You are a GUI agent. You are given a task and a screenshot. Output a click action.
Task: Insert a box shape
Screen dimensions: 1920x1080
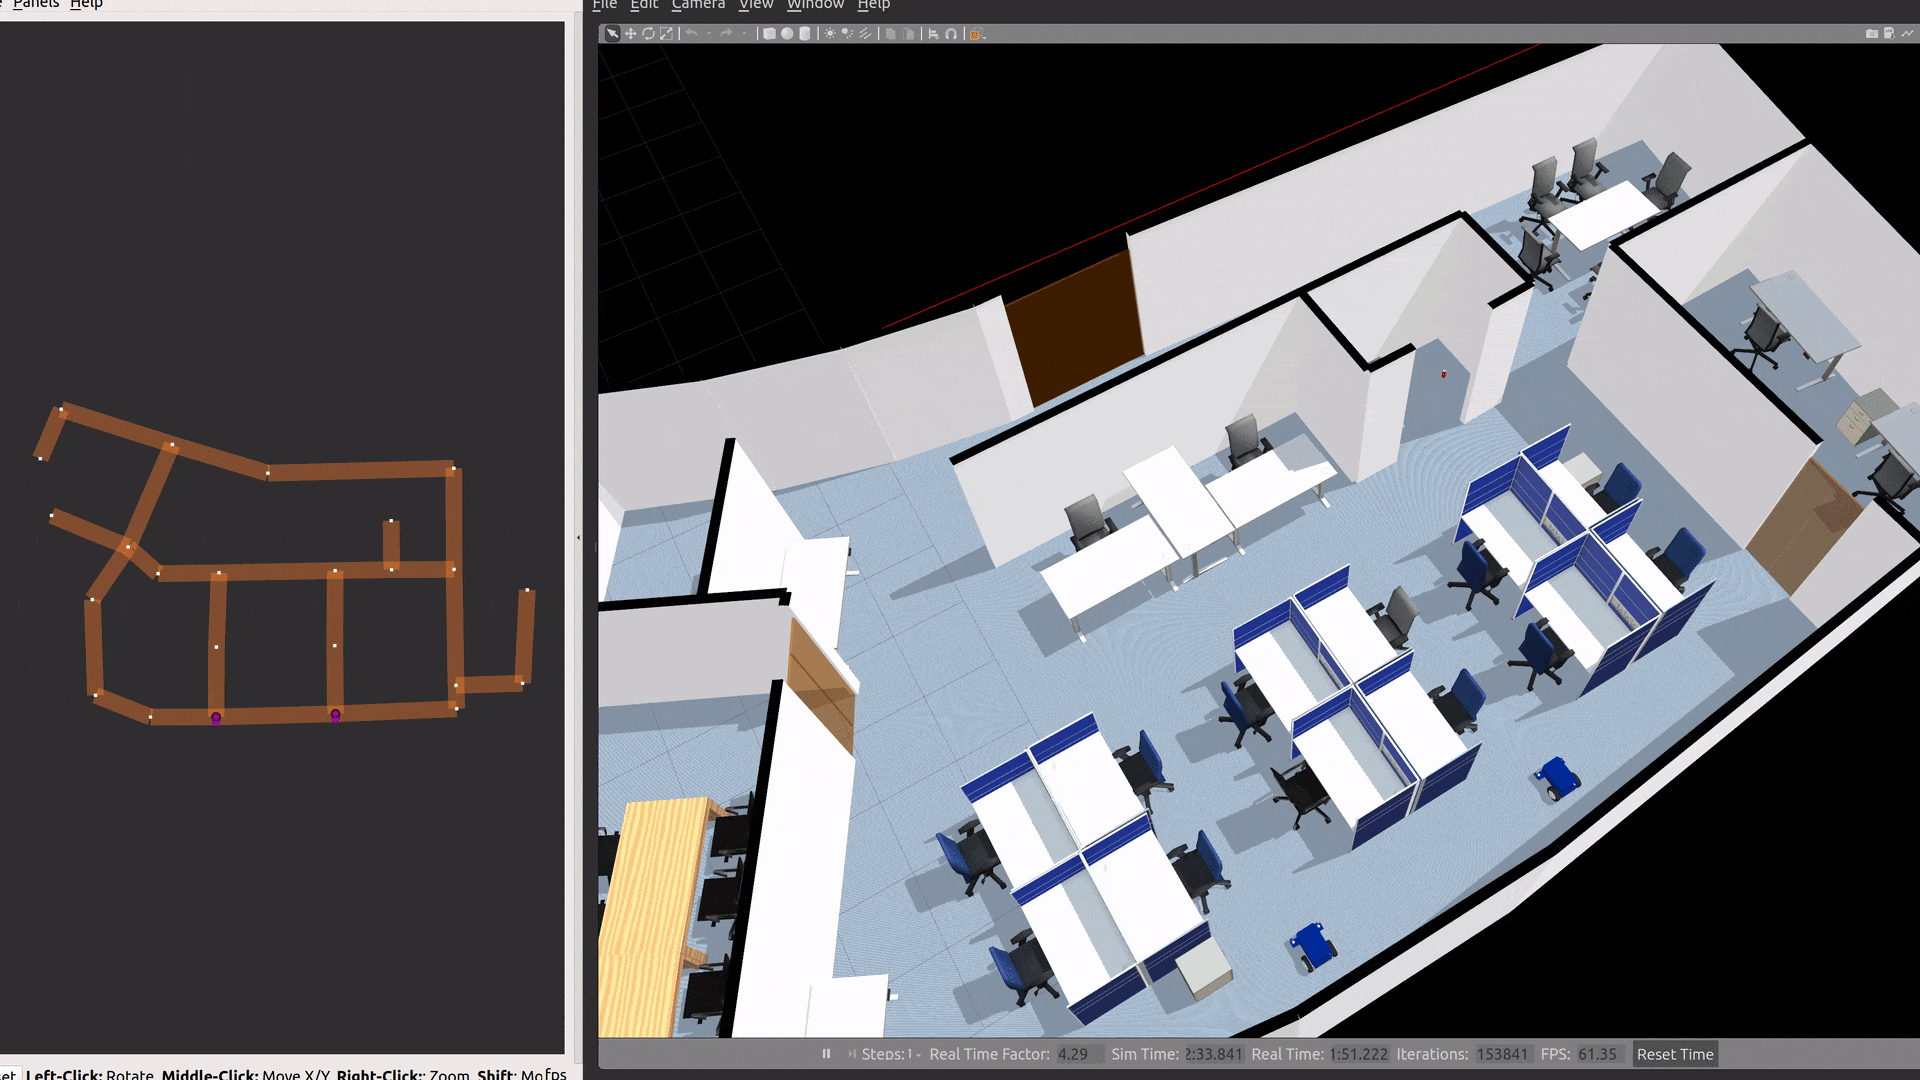[769, 34]
